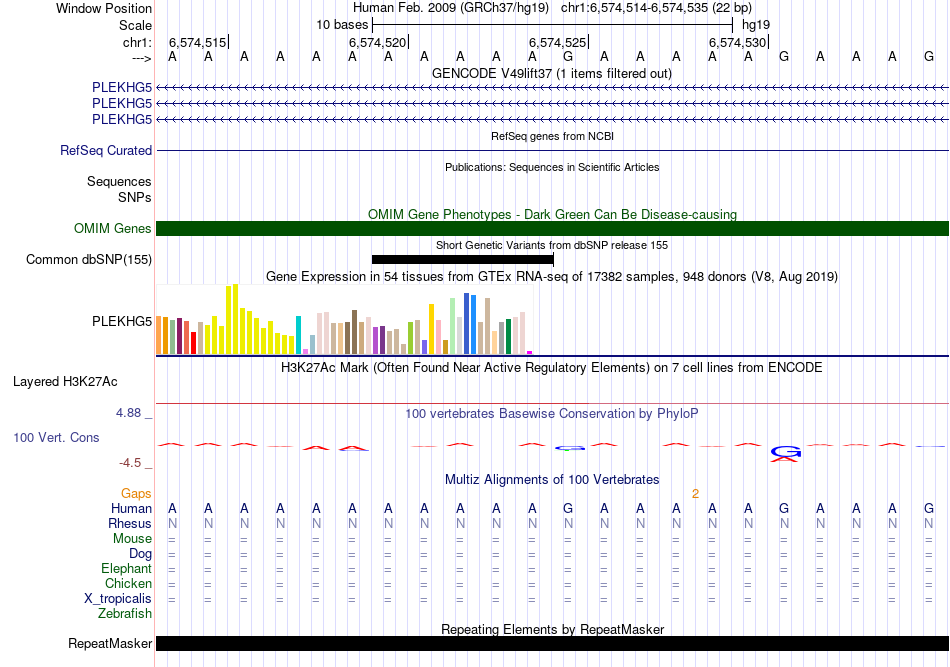
Task: Click the Sequences track label
Action: coord(119,181)
